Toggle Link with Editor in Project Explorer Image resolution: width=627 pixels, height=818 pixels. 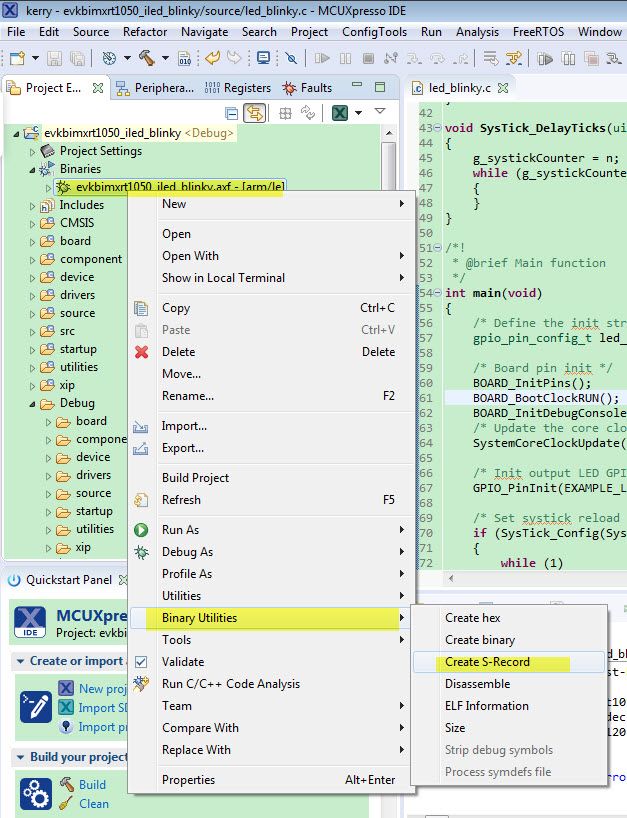(255, 113)
